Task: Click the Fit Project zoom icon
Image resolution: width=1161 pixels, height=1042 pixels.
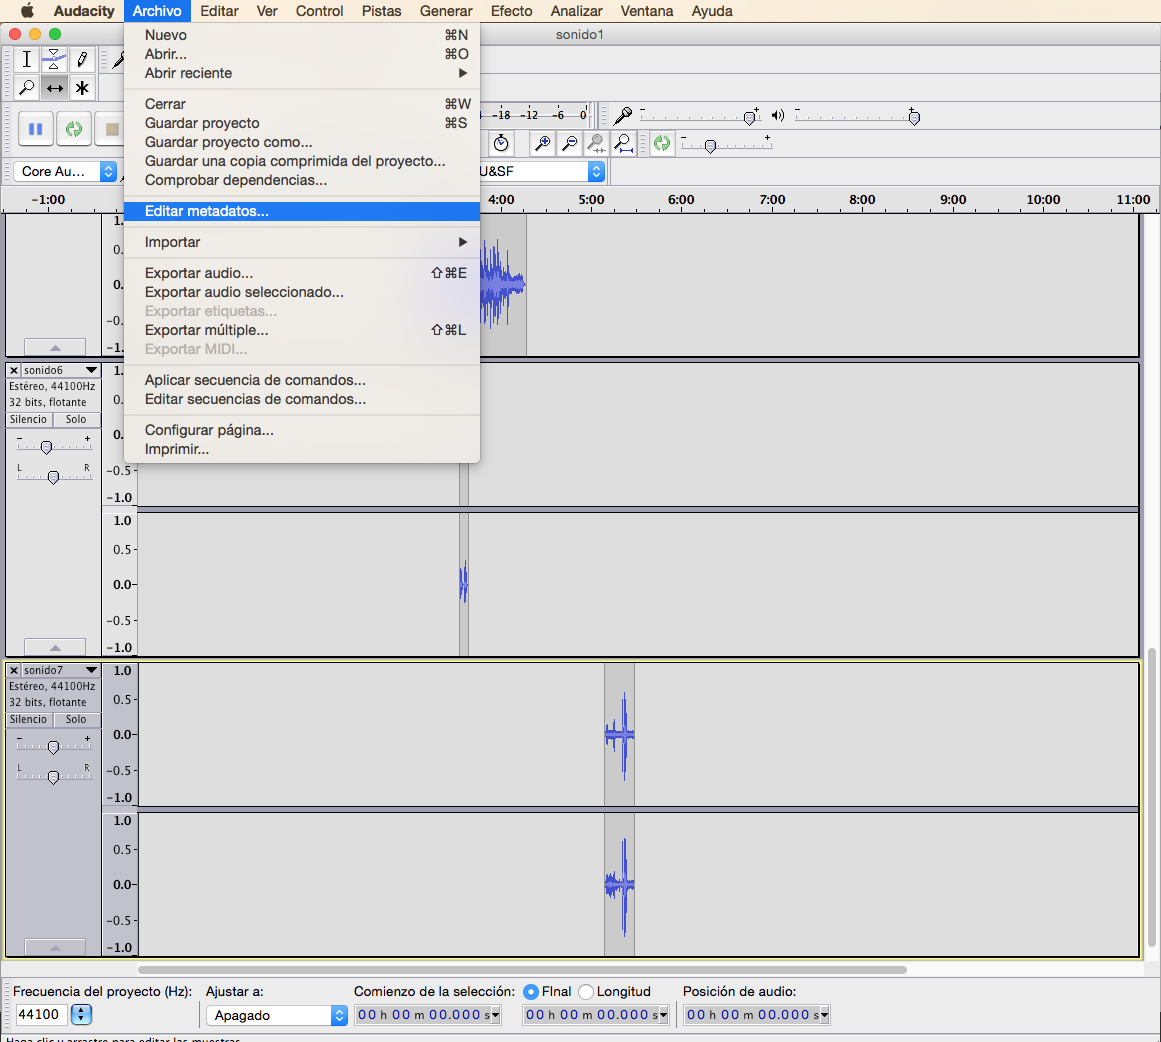Action: tap(623, 144)
